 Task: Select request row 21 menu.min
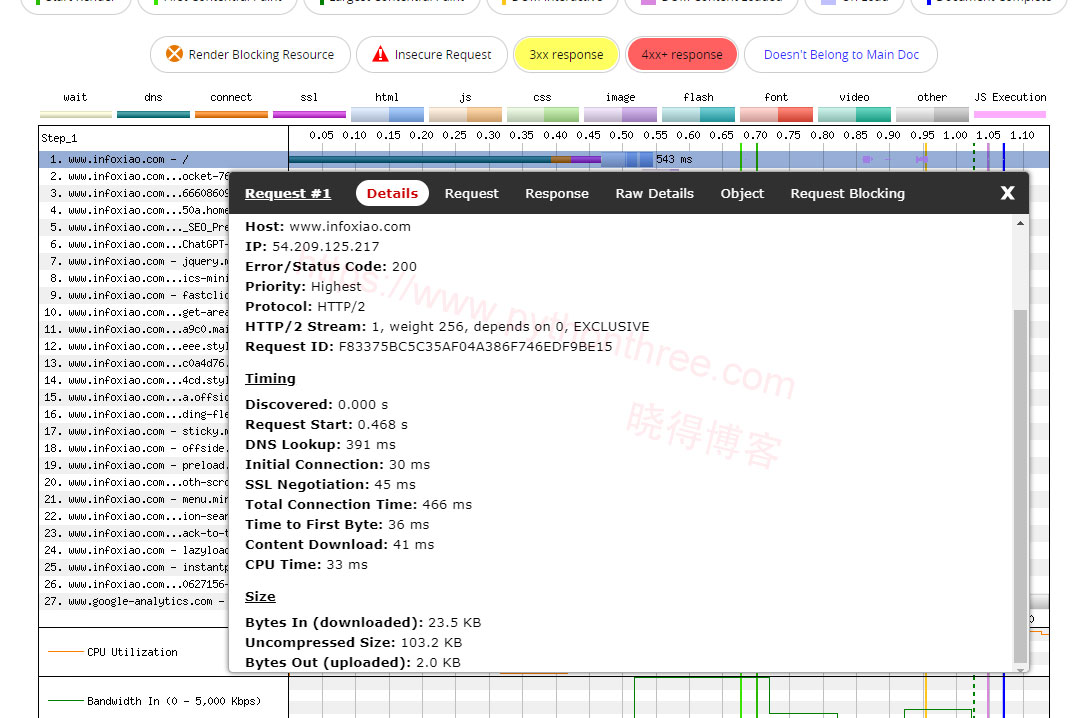click(134, 500)
